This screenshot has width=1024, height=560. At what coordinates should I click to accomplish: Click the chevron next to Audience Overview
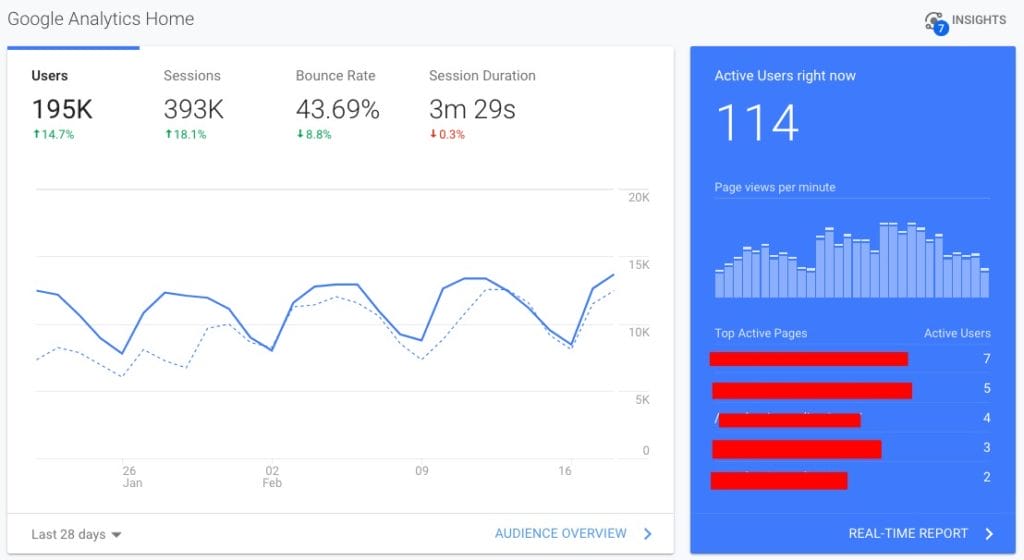647,534
